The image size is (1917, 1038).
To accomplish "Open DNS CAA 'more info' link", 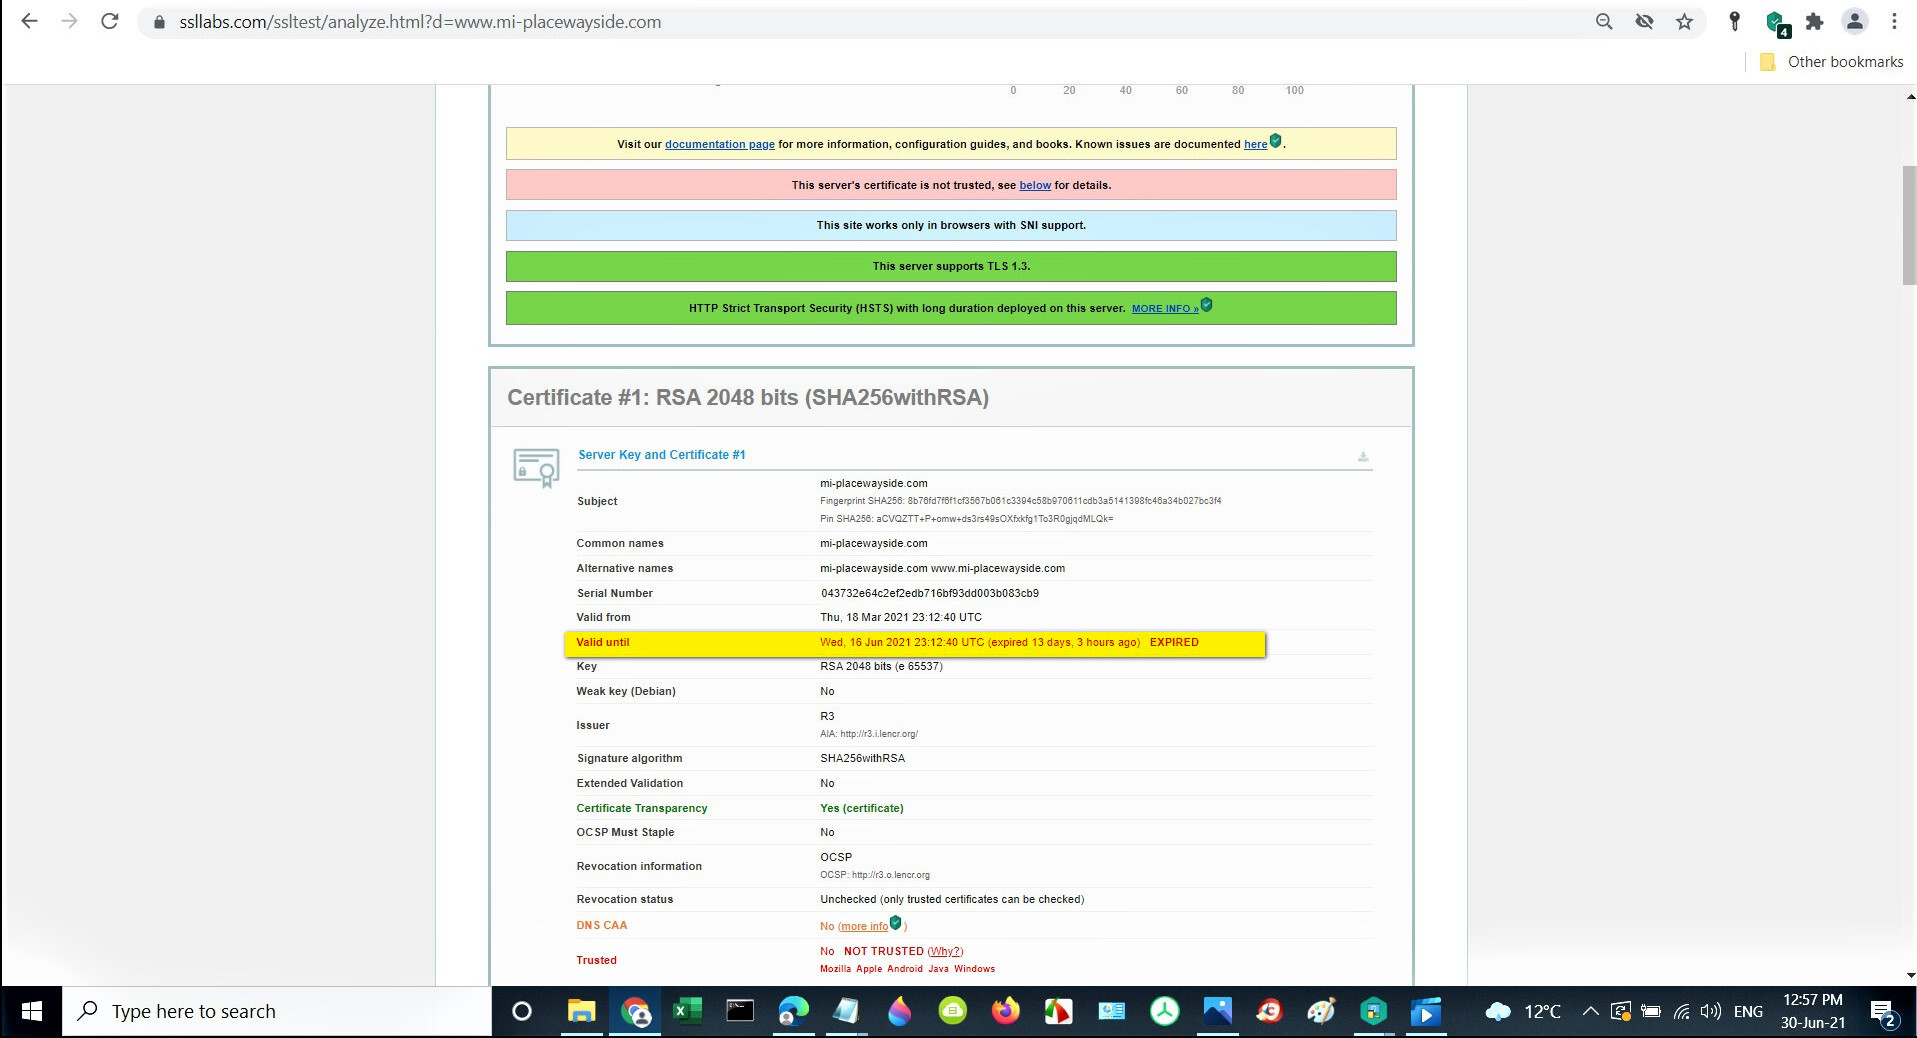I will (x=865, y=926).
